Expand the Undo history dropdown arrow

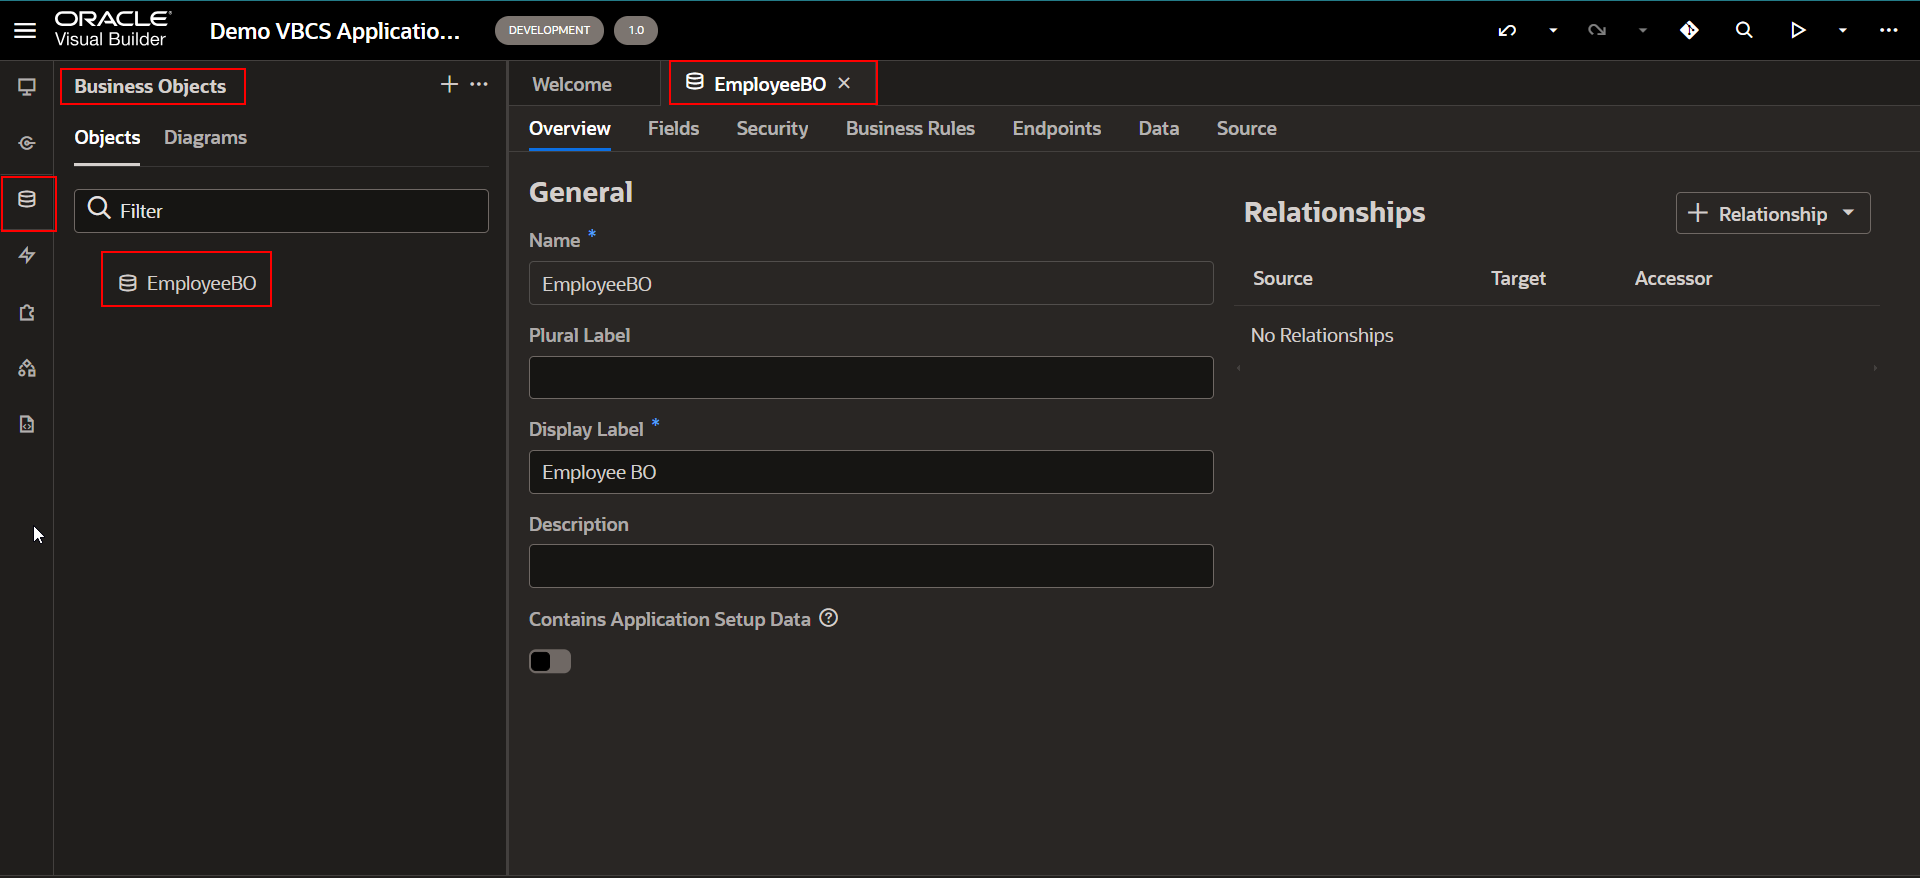(x=1553, y=30)
